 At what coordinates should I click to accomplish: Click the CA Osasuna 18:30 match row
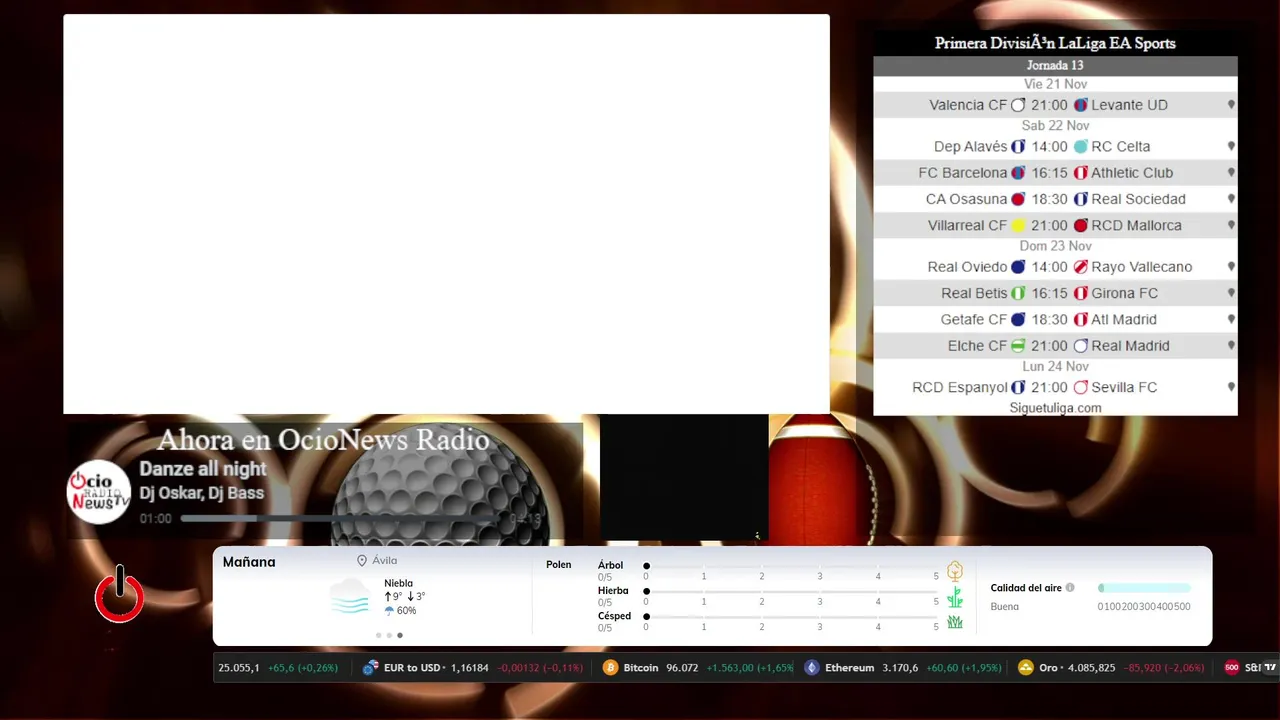click(1055, 199)
